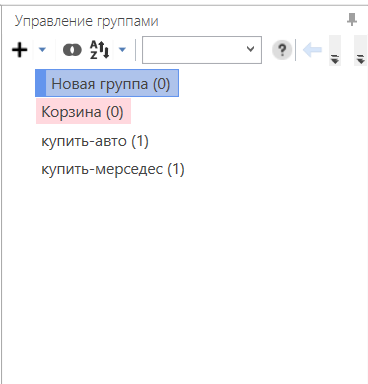The height and width of the screenshot is (384, 368).
Task: Open the empty combo box in toolbar
Action: [202, 50]
